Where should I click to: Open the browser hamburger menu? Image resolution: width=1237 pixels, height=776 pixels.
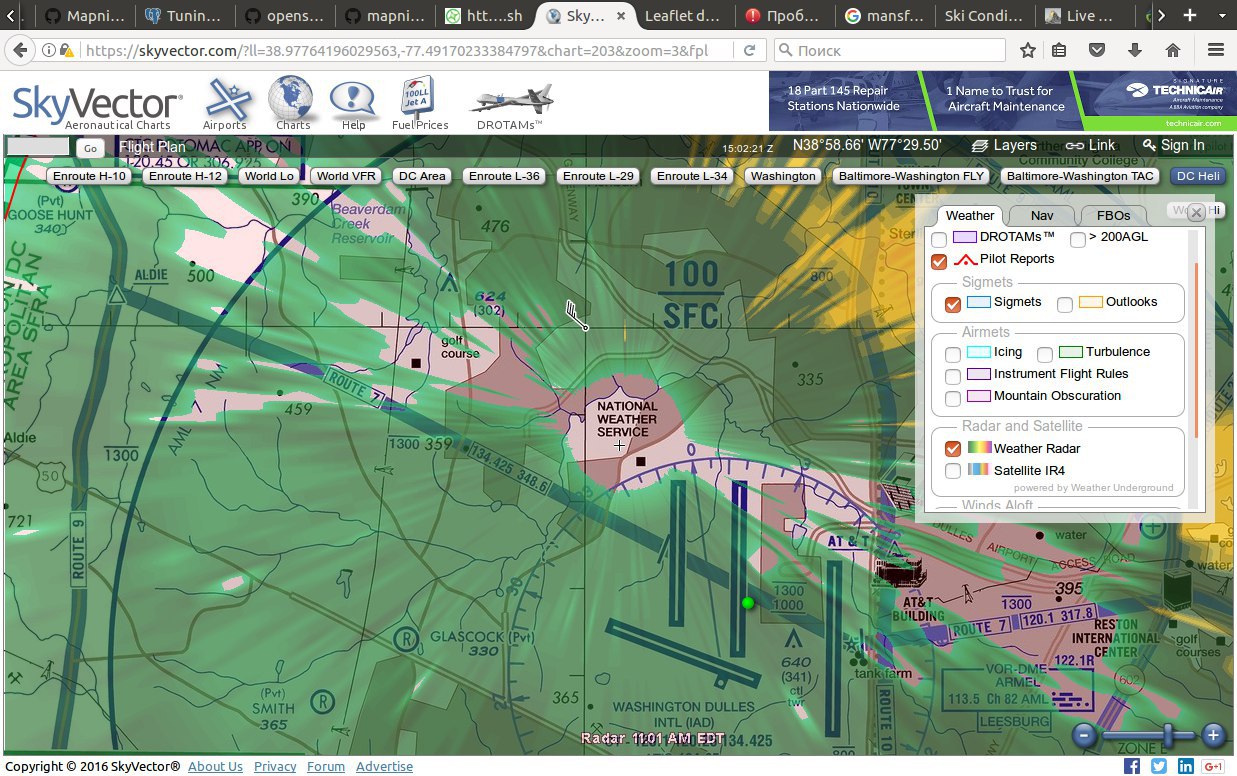(x=1216, y=50)
